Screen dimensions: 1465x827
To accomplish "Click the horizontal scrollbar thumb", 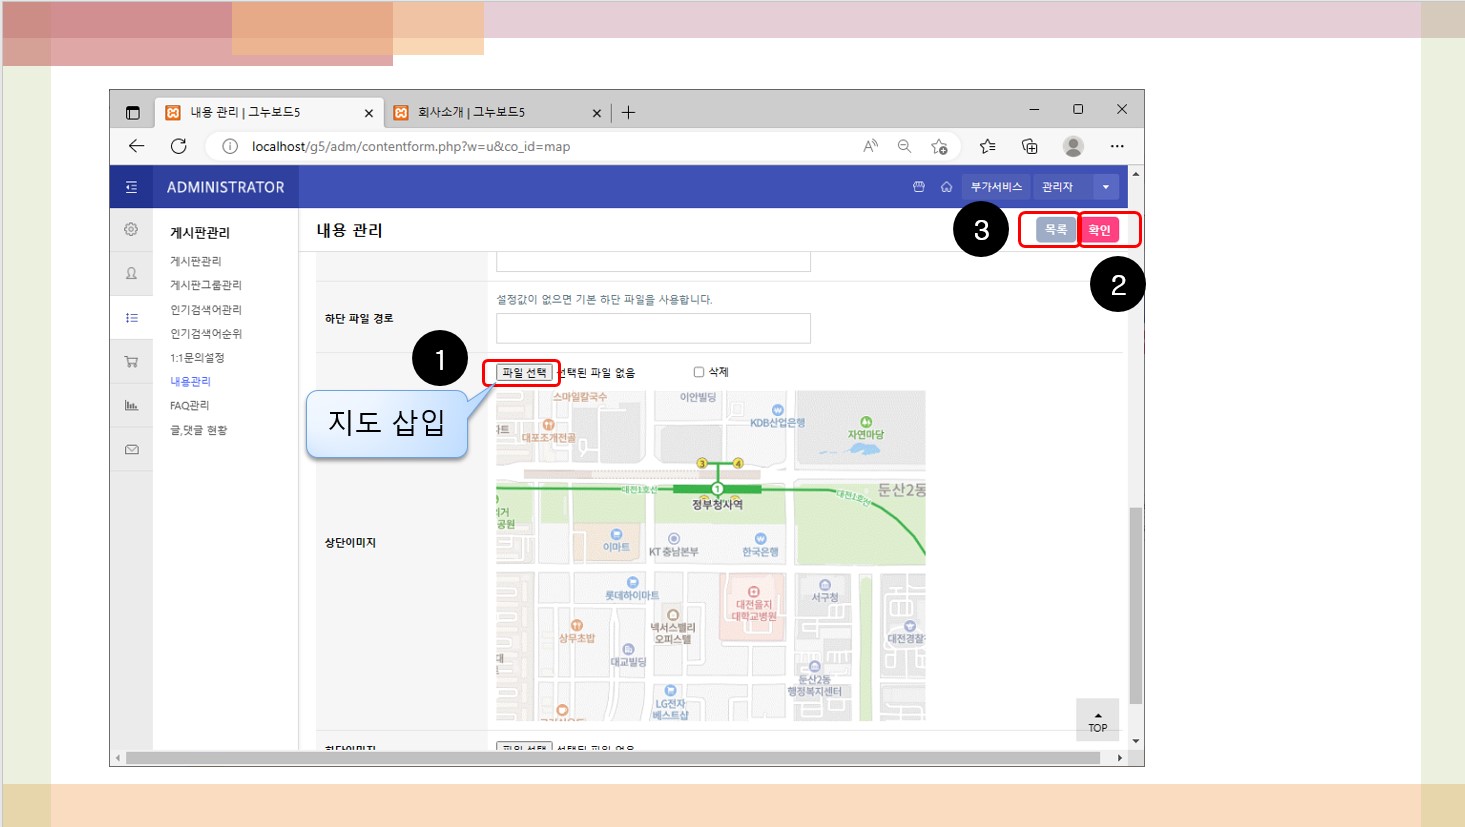I will tap(613, 758).
